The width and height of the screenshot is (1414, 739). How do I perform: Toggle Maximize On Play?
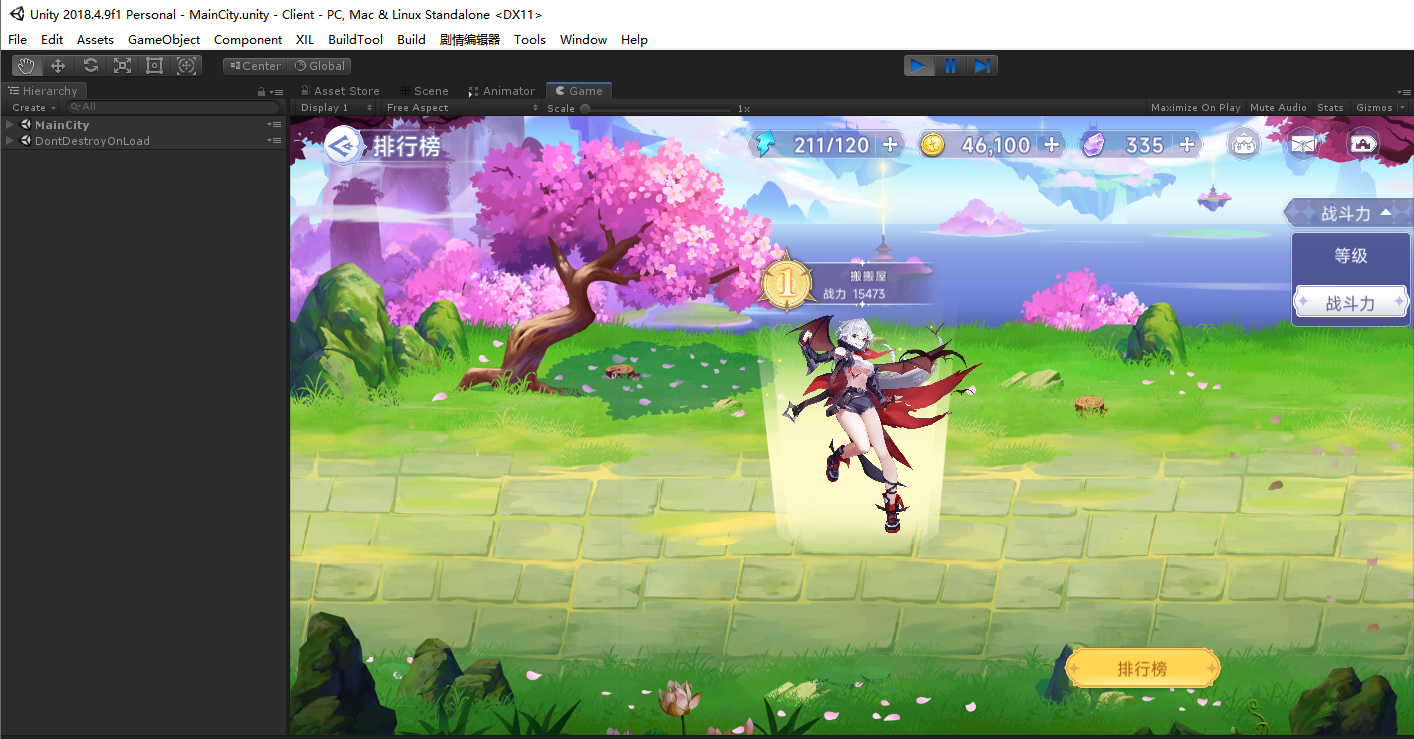pyautogui.click(x=1195, y=108)
